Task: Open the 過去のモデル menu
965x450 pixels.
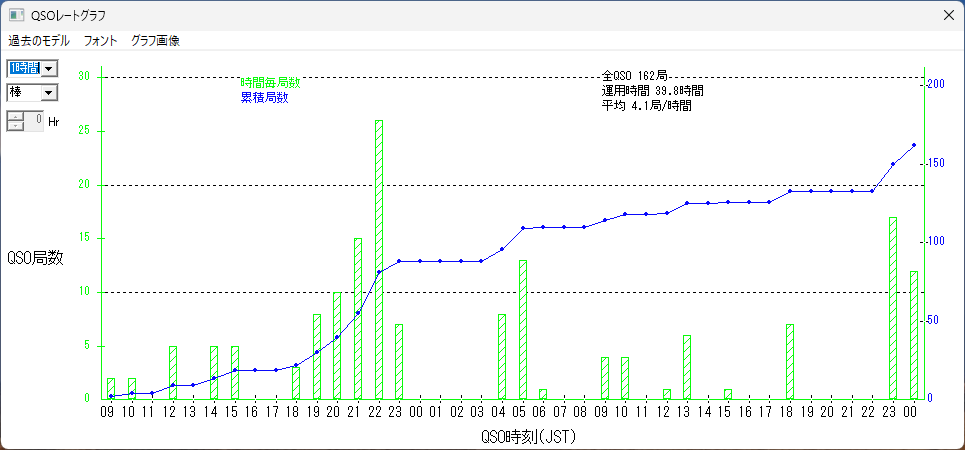Action: (x=39, y=41)
